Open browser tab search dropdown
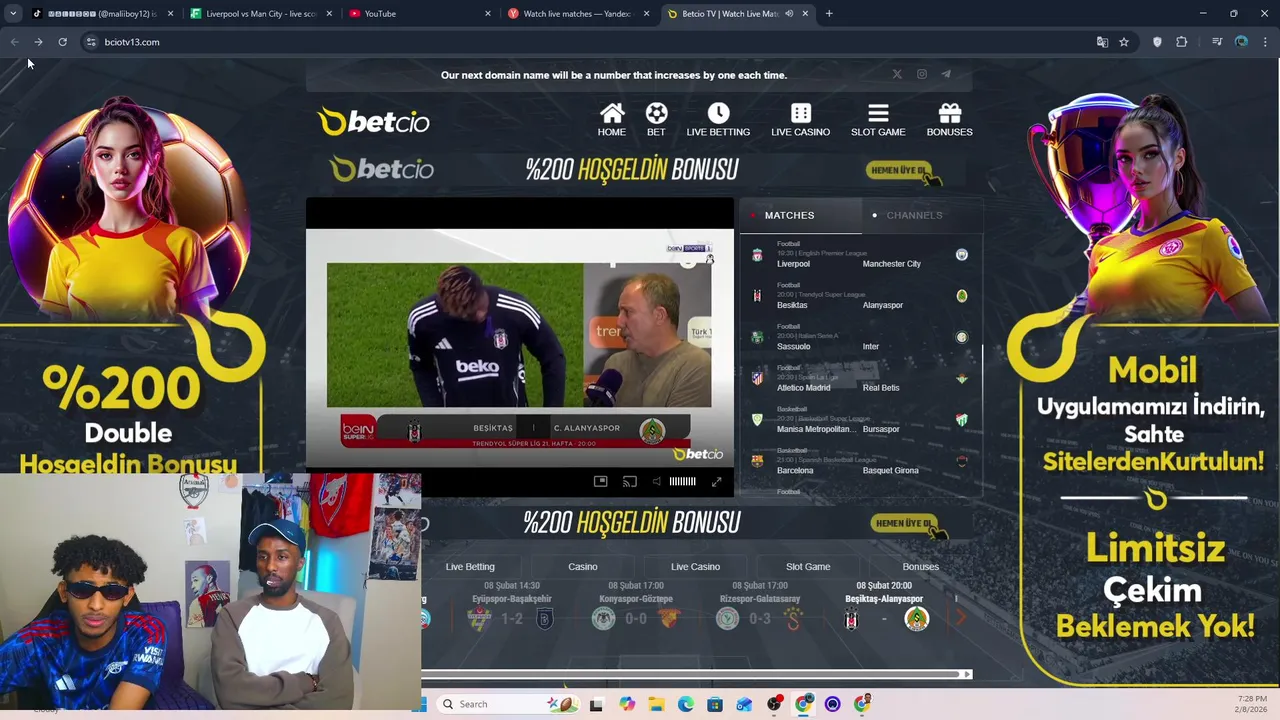This screenshot has height=720, width=1280. (x=13, y=14)
